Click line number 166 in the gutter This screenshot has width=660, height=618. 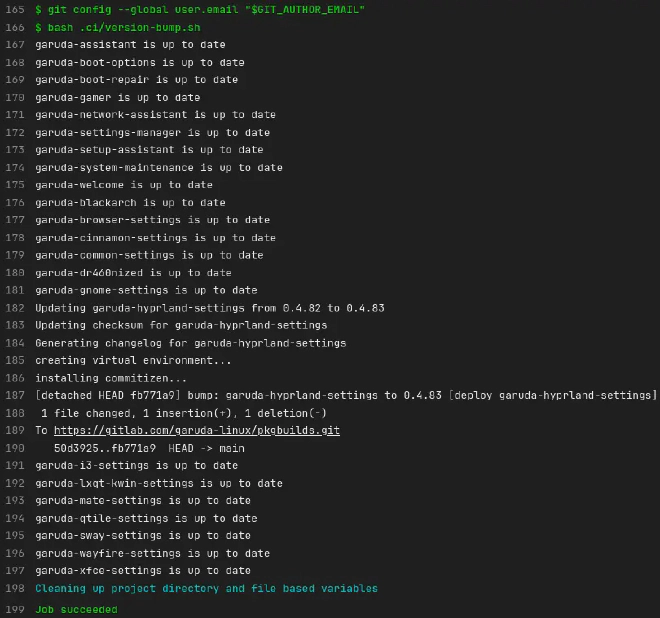click(x=13, y=27)
